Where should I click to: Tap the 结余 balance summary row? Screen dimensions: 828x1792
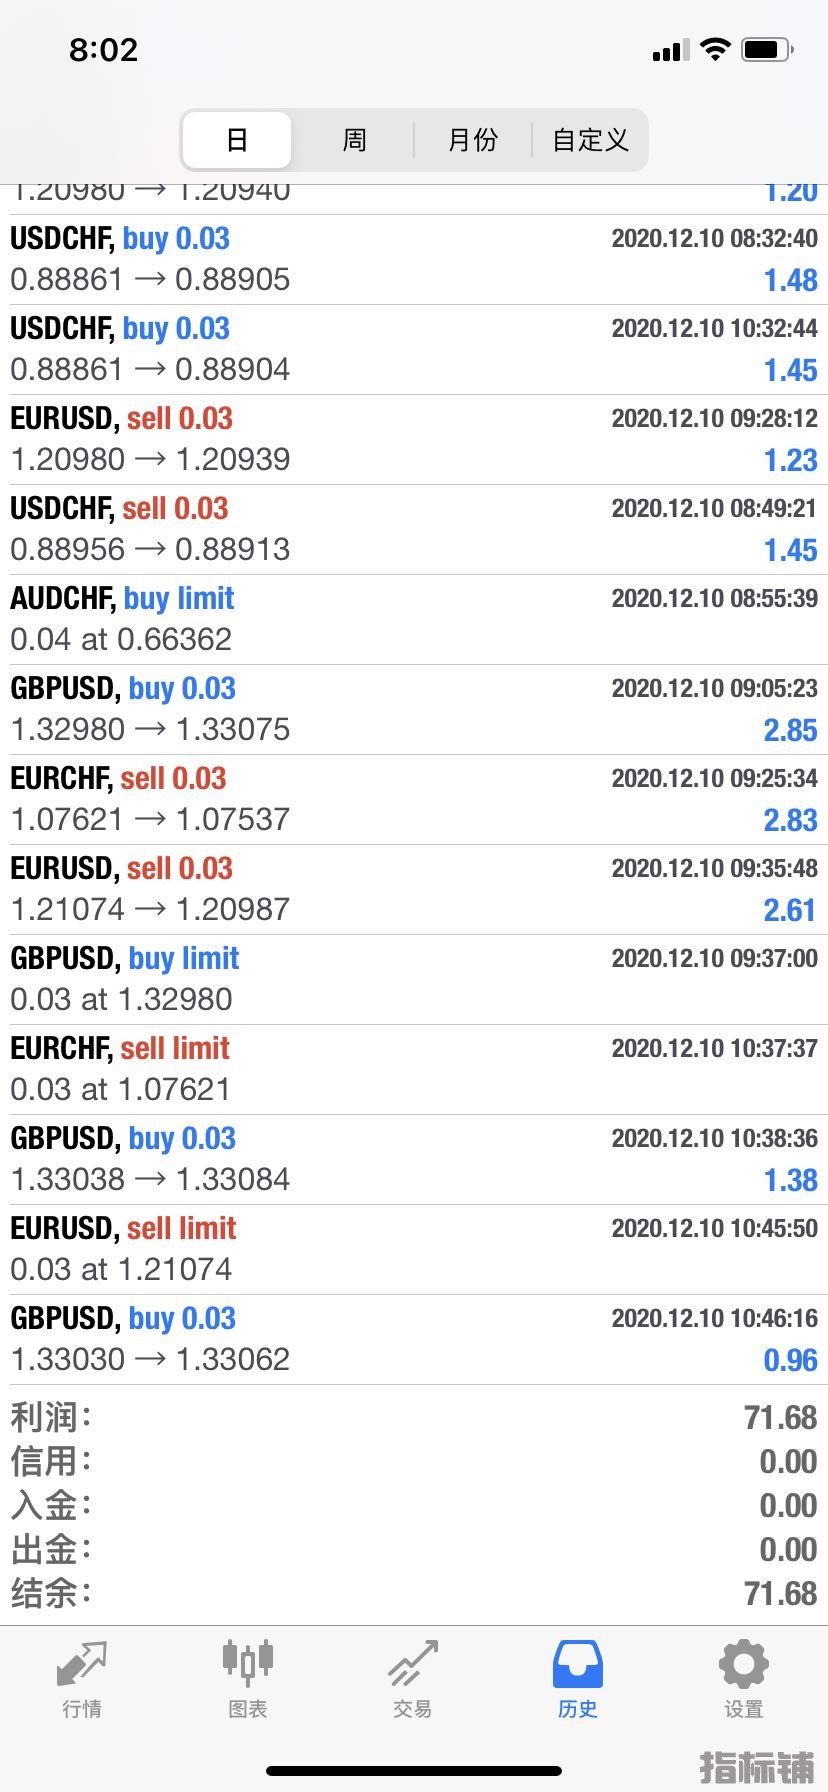414,1593
